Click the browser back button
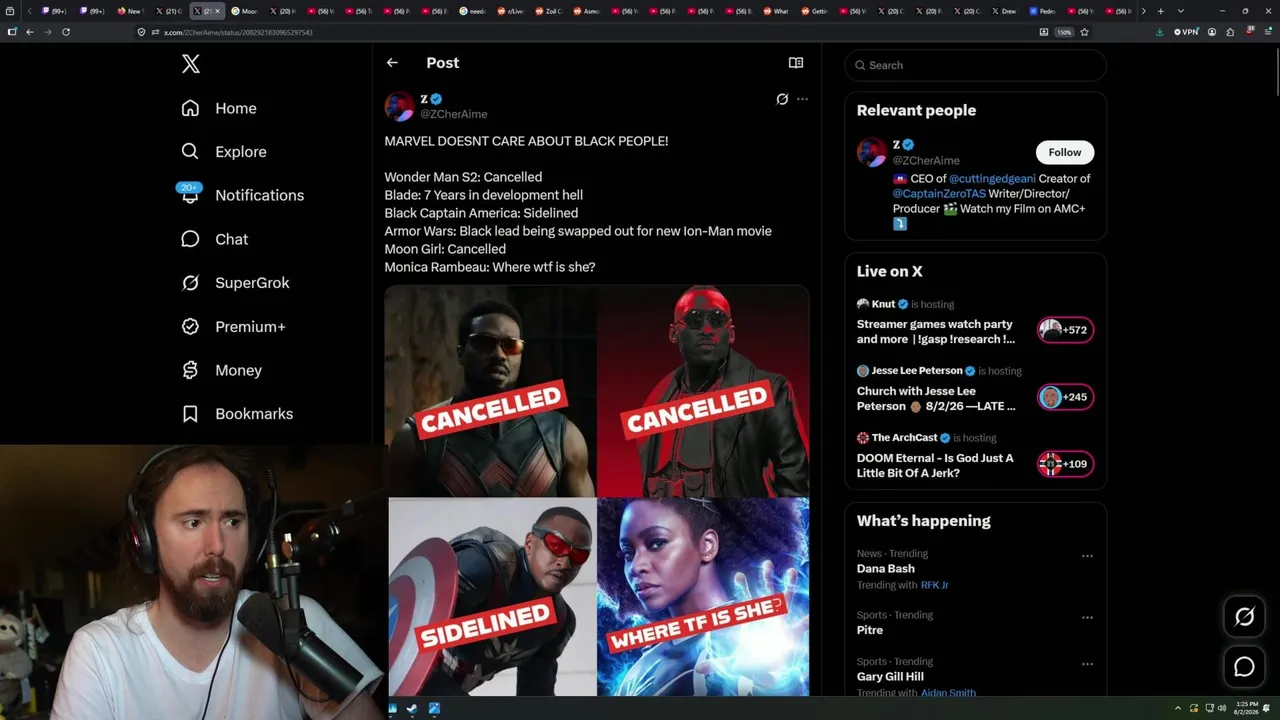Image resolution: width=1280 pixels, height=720 pixels. (30, 32)
